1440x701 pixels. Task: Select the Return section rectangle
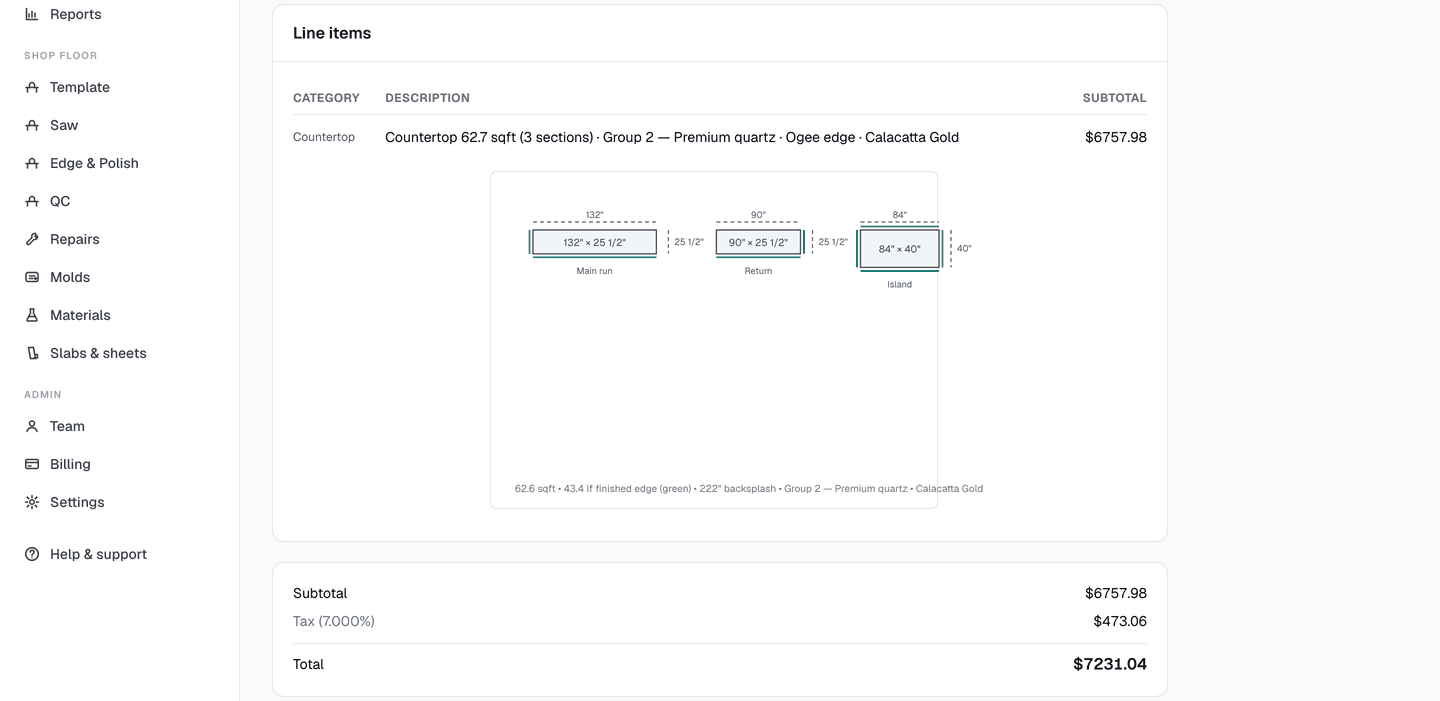[758, 242]
